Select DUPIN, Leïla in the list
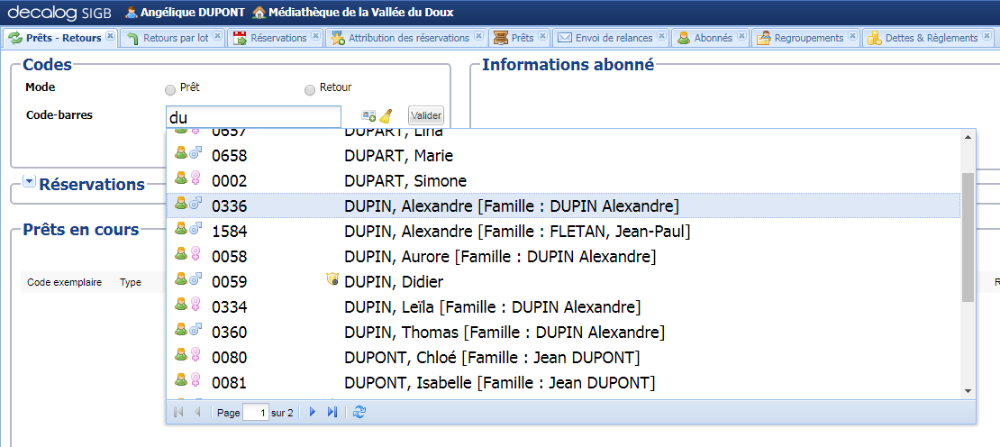The height and width of the screenshot is (447, 1000). (564, 307)
